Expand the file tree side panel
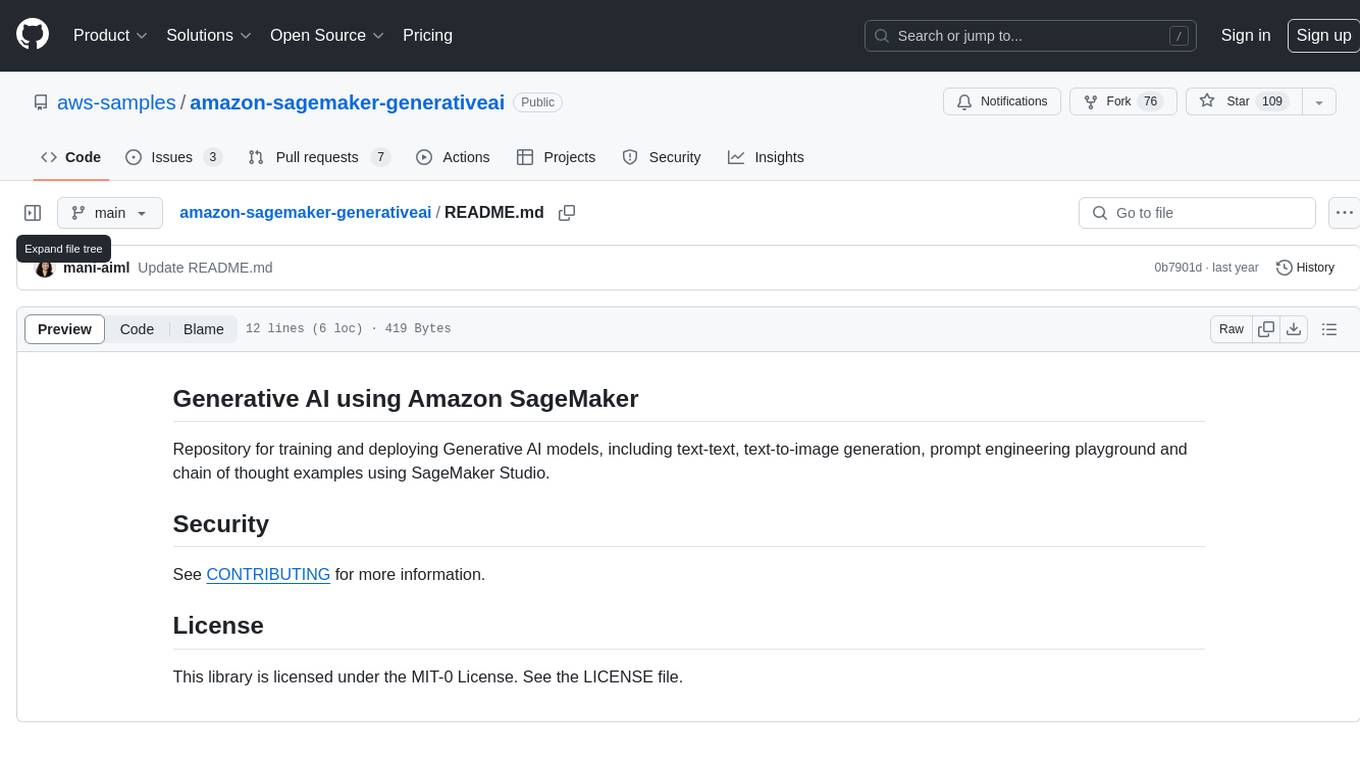The height and width of the screenshot is (764, 1360). (32, 213)
